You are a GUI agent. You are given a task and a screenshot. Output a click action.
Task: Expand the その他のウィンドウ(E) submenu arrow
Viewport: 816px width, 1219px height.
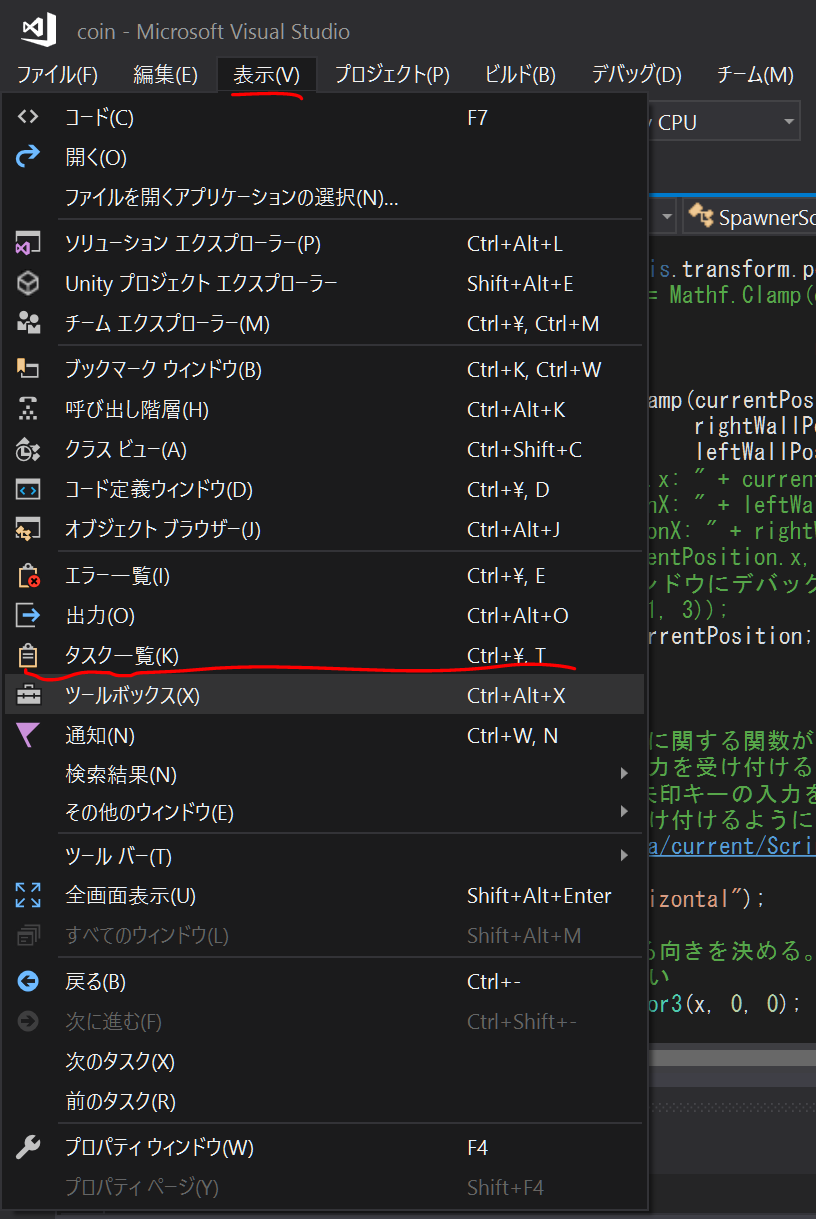pyautogui.click(x=624, y=812)
